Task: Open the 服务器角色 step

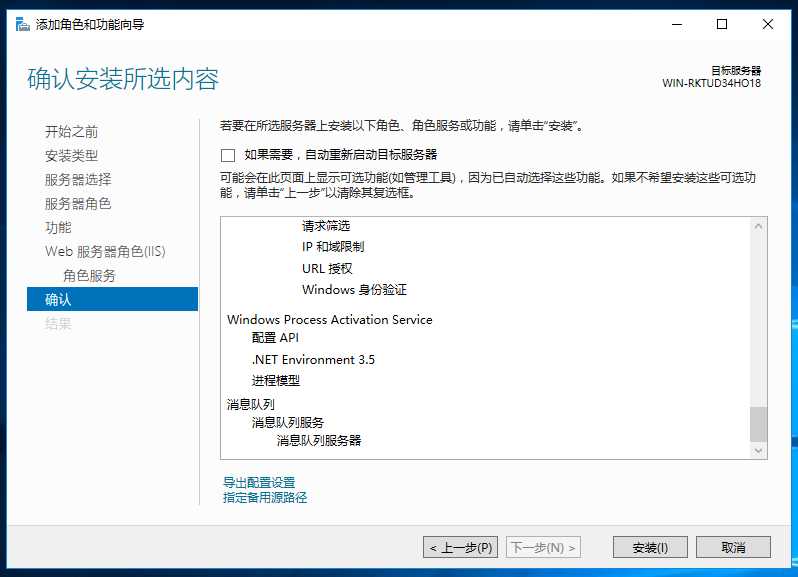Action: click(x=78, y=204)
